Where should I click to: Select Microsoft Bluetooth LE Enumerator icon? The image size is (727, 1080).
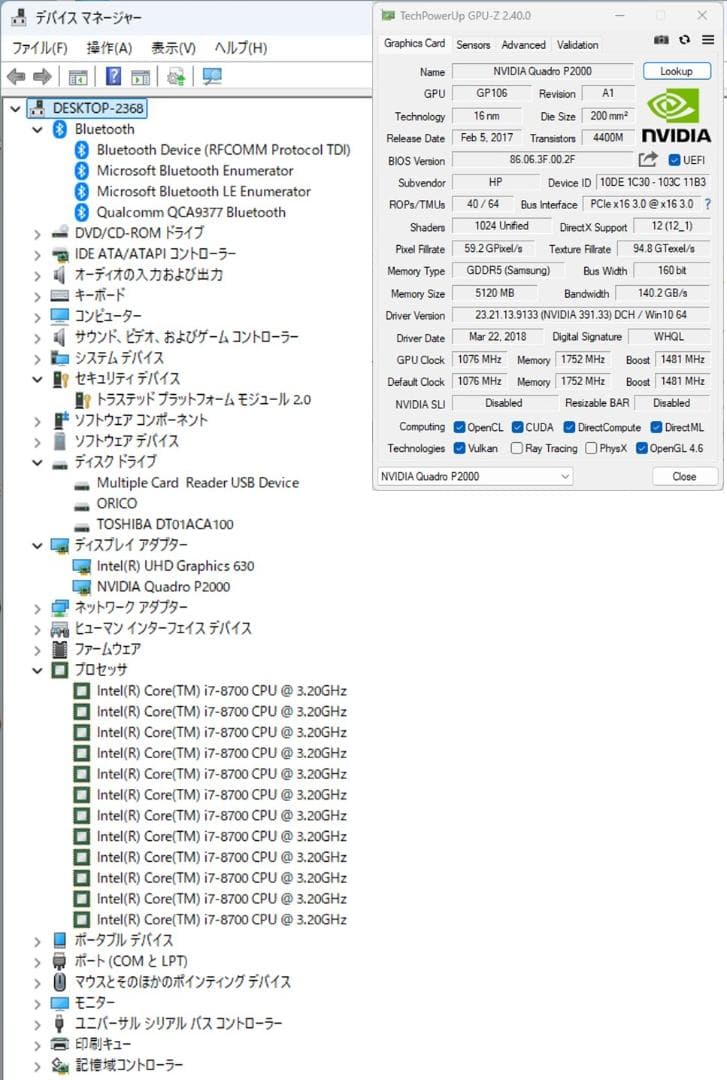[x=82, y=191]
